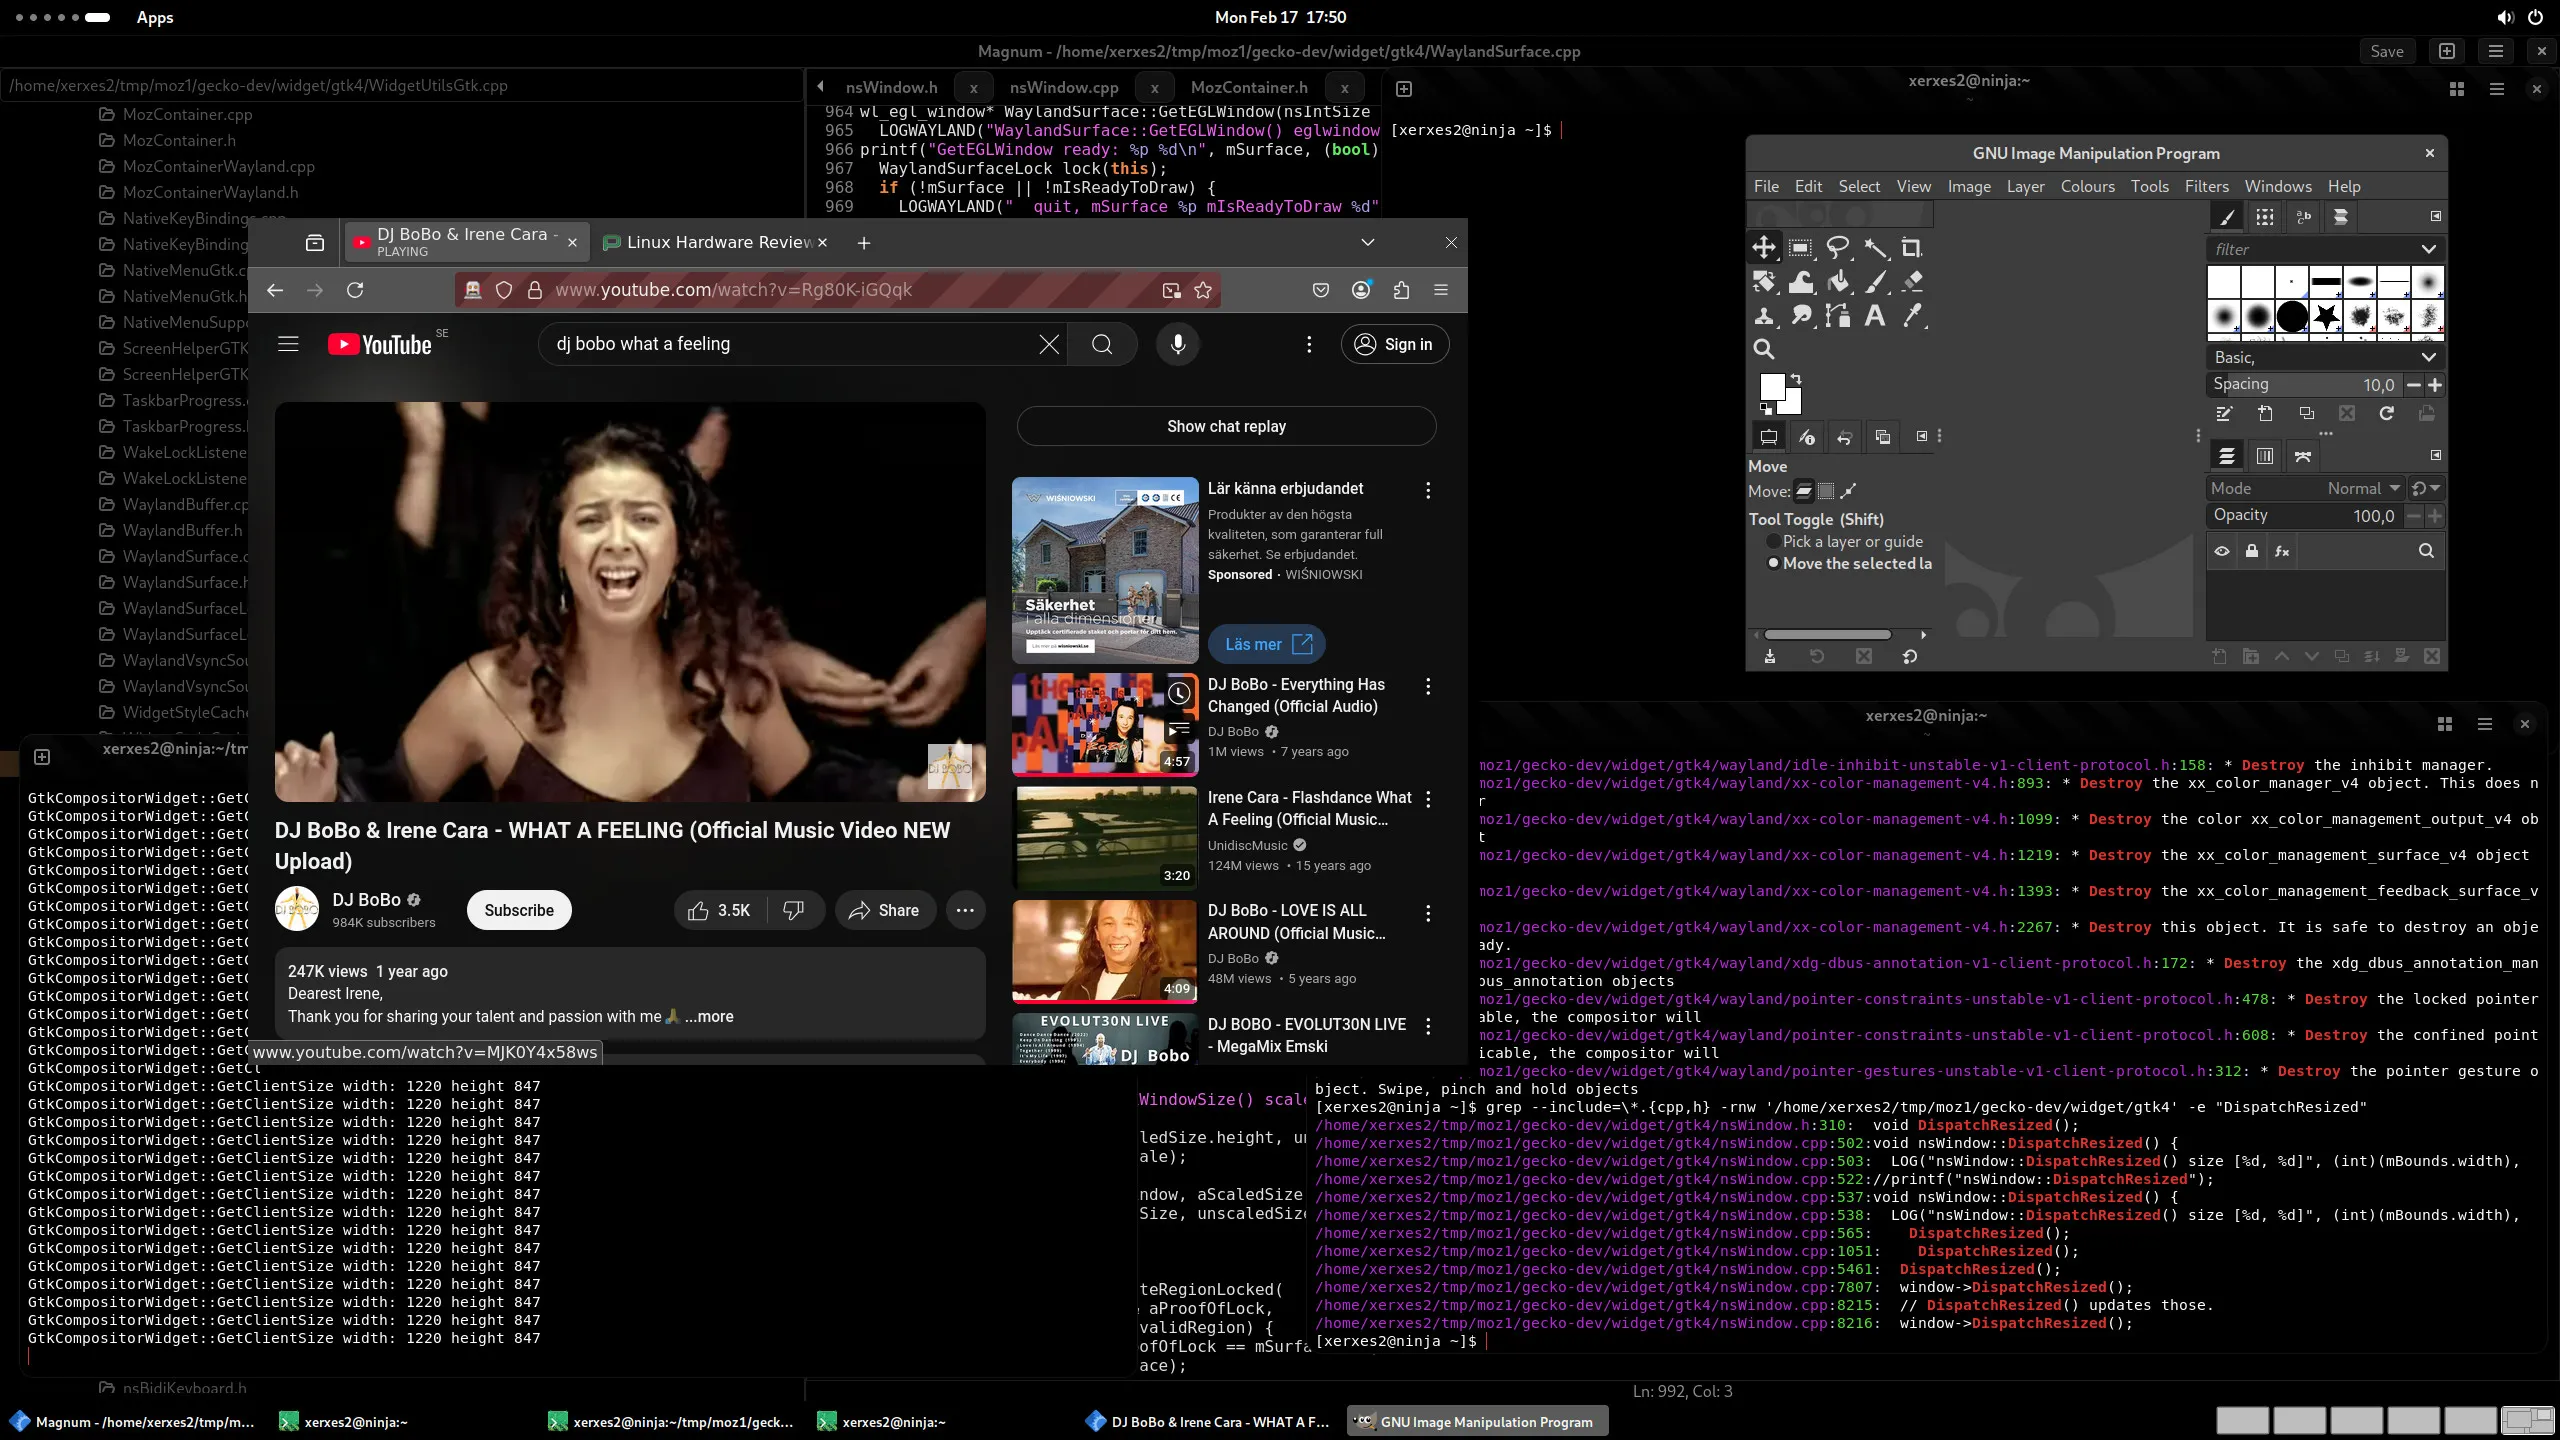The height and width of the screenshot is (1440, 2560).
Task: Select the Paths tool in GIMP
Action: (1838, 316)
